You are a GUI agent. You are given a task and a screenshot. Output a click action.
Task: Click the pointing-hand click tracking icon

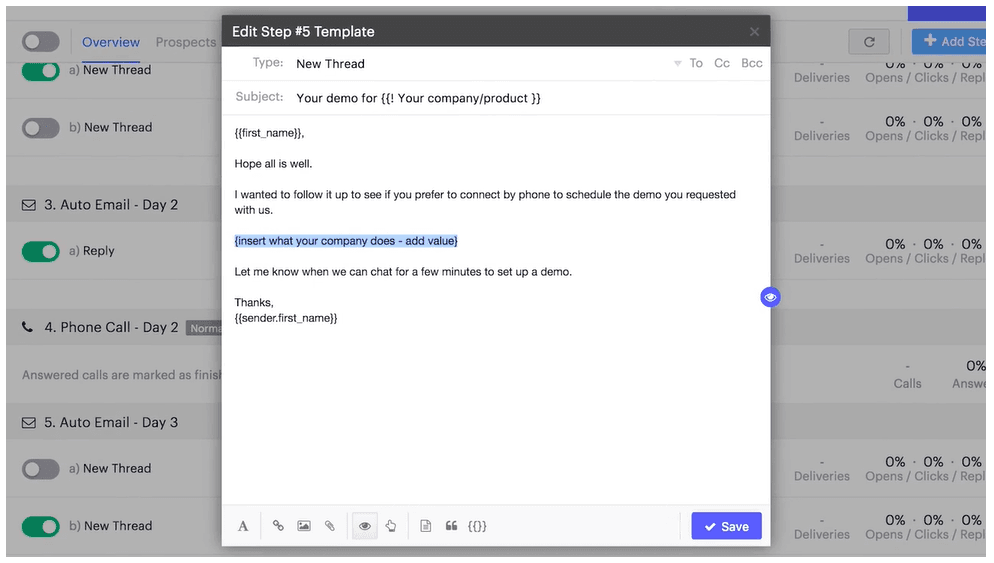point(391,526)
